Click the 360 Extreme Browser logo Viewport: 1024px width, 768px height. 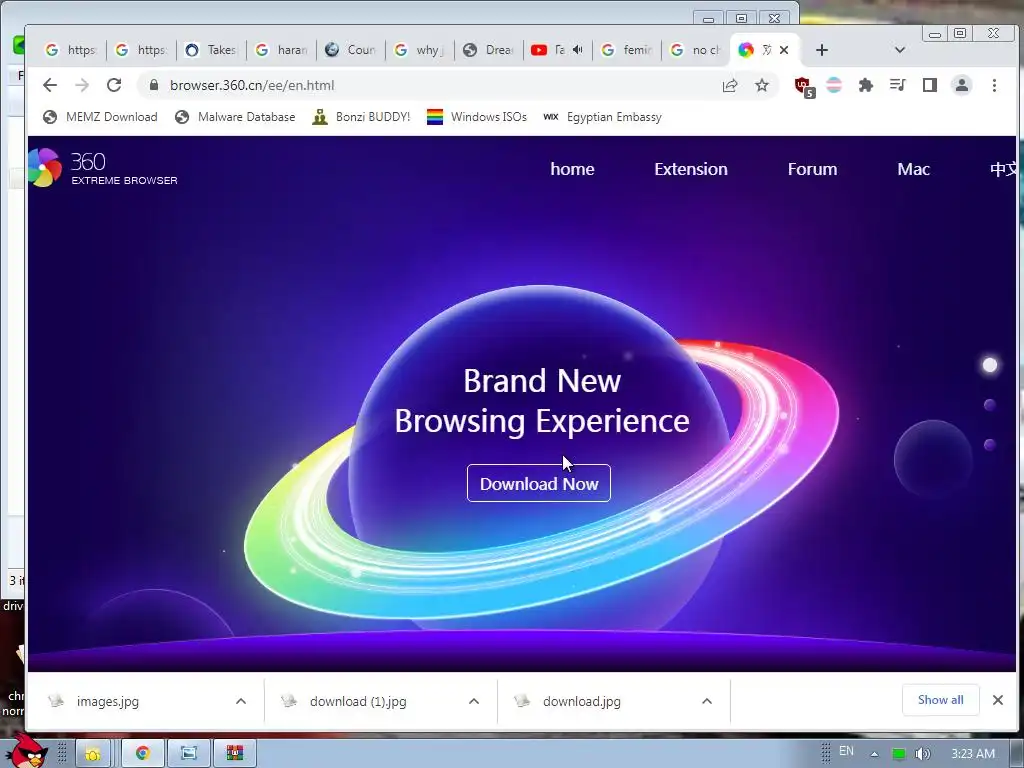click(x=103, y=168)
